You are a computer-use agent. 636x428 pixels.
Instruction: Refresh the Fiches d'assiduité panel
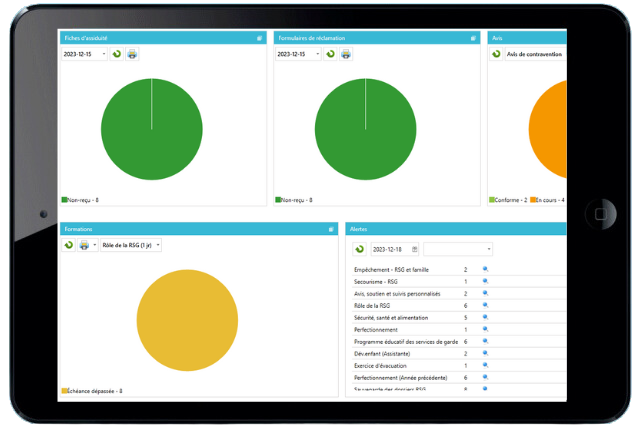pyautogui.click(x=117, y=54)
